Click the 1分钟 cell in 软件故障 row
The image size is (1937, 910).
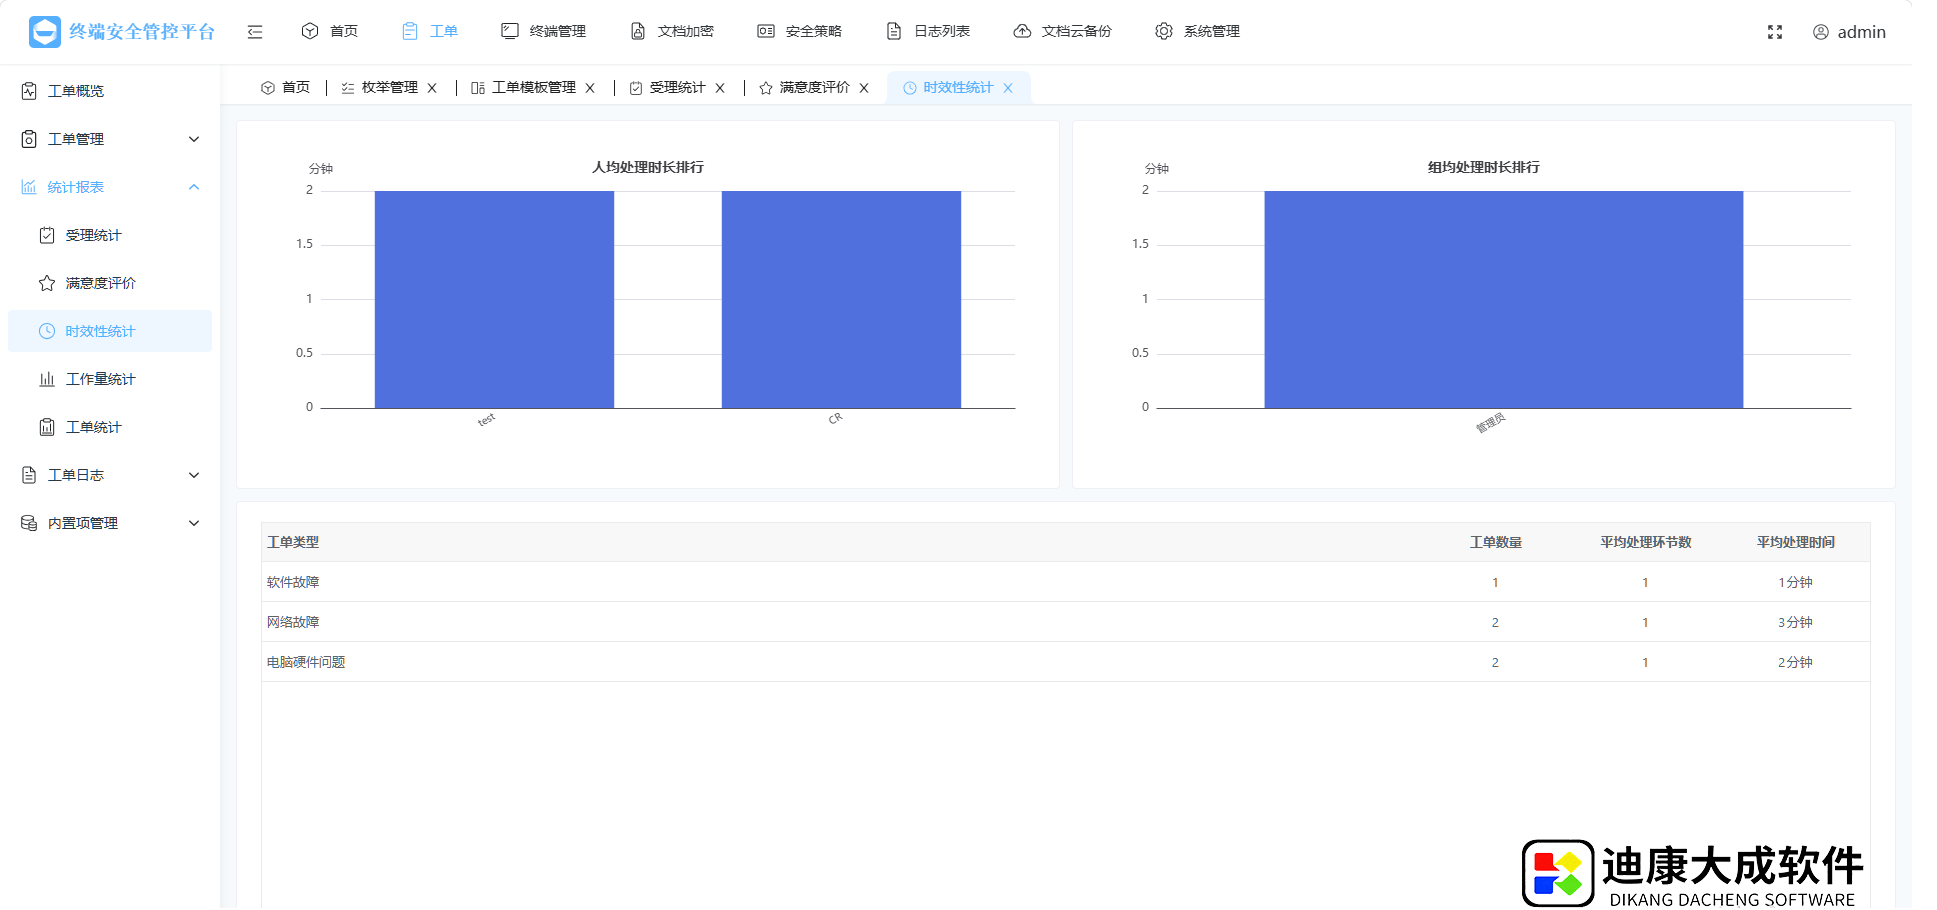coord(1795,582)
